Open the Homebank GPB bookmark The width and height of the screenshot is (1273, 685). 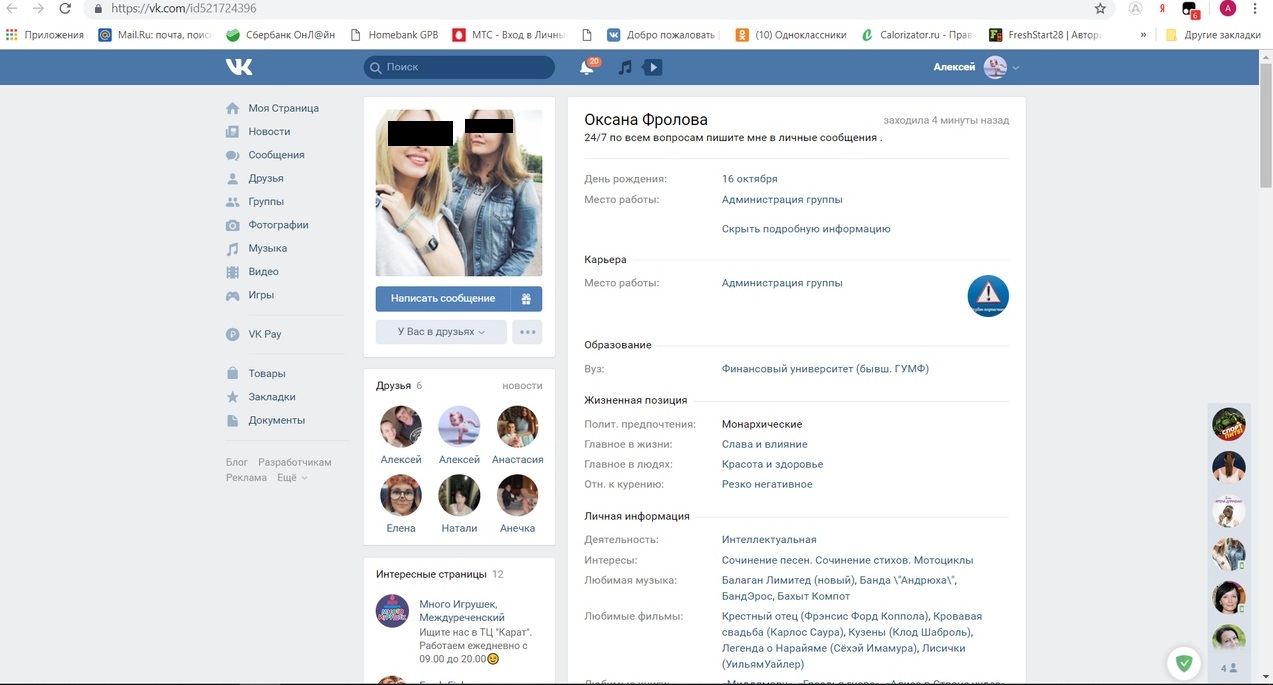tap(395, 35)
